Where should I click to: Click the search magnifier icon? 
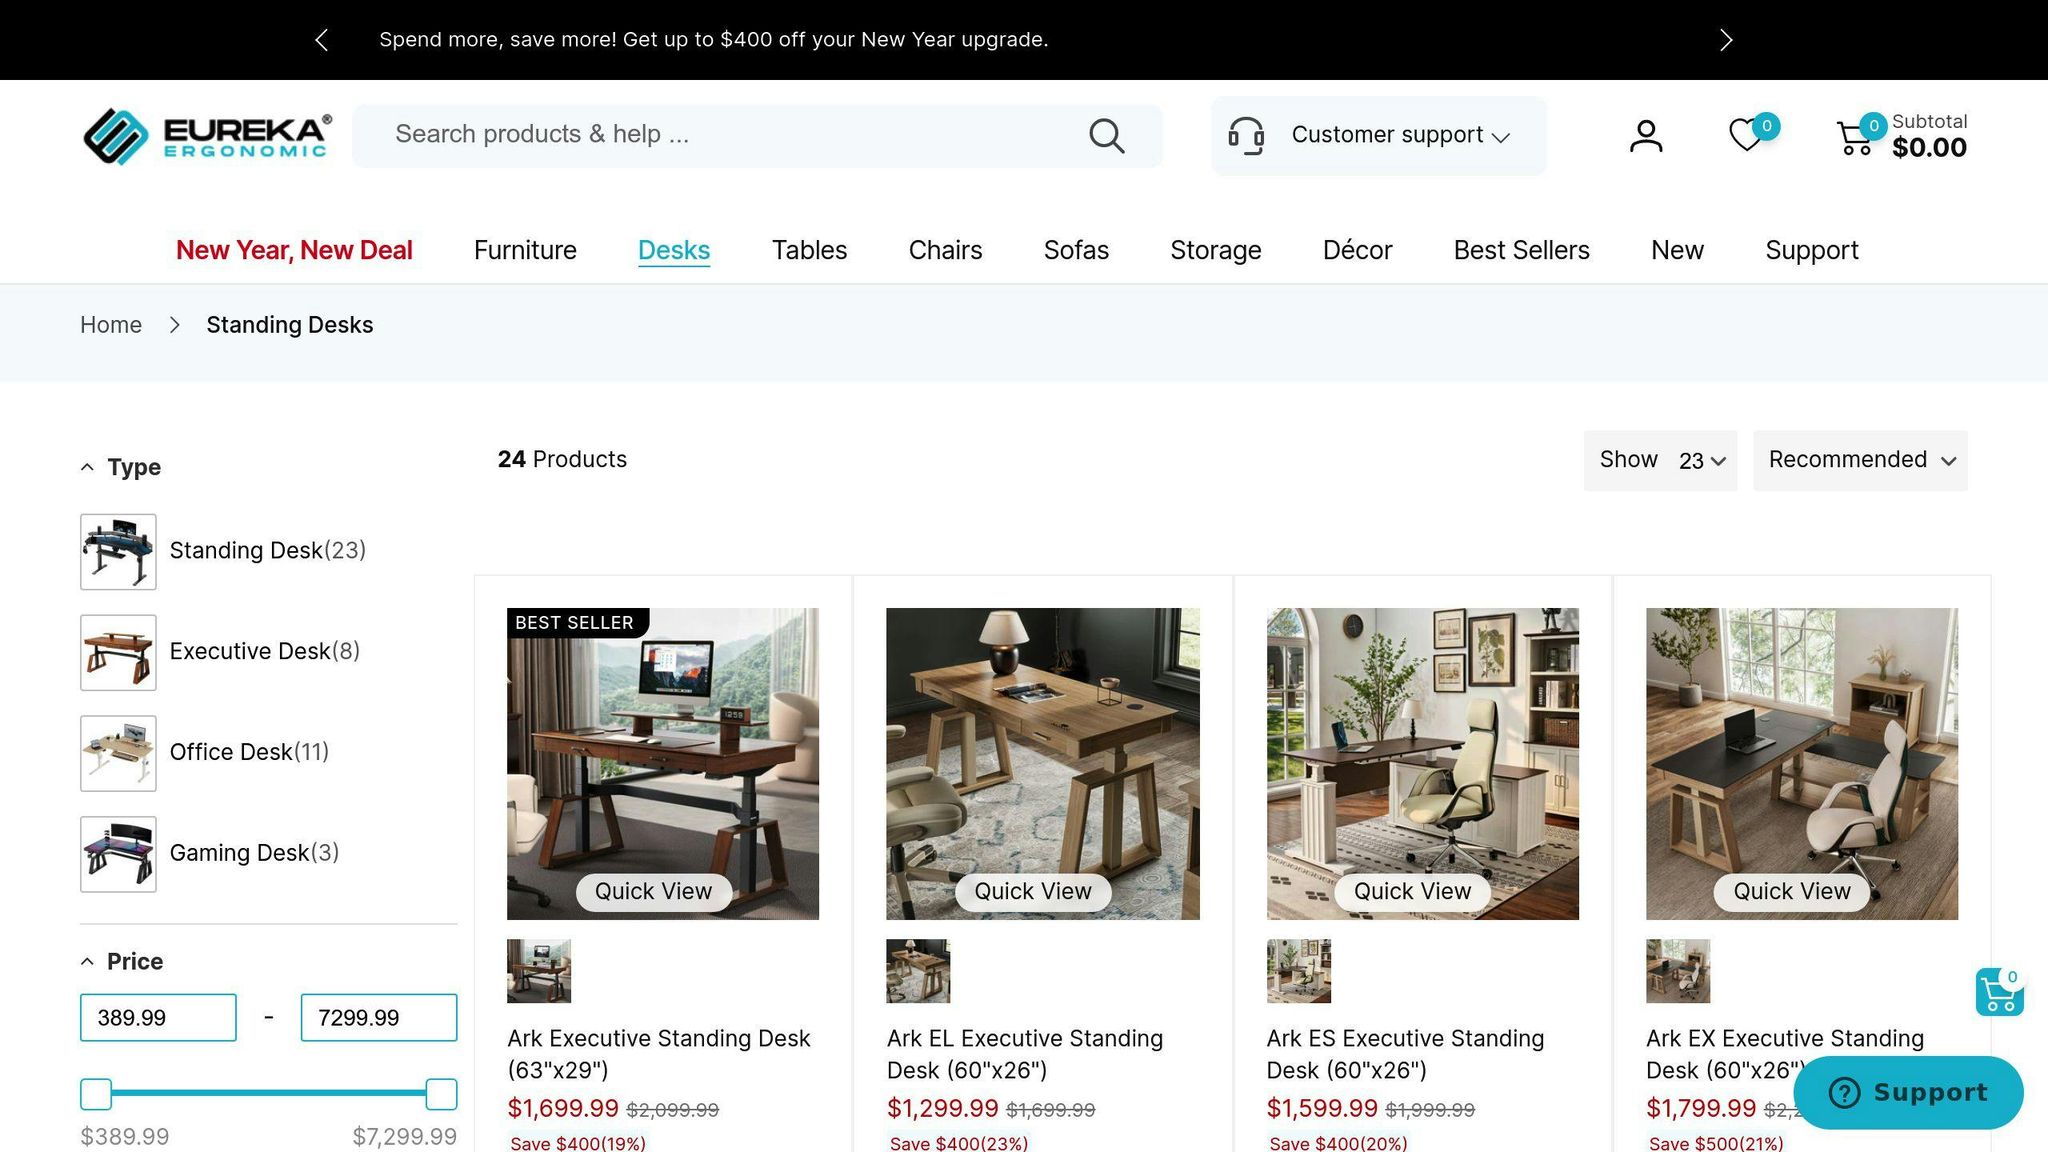click(x=1106, y=135)
